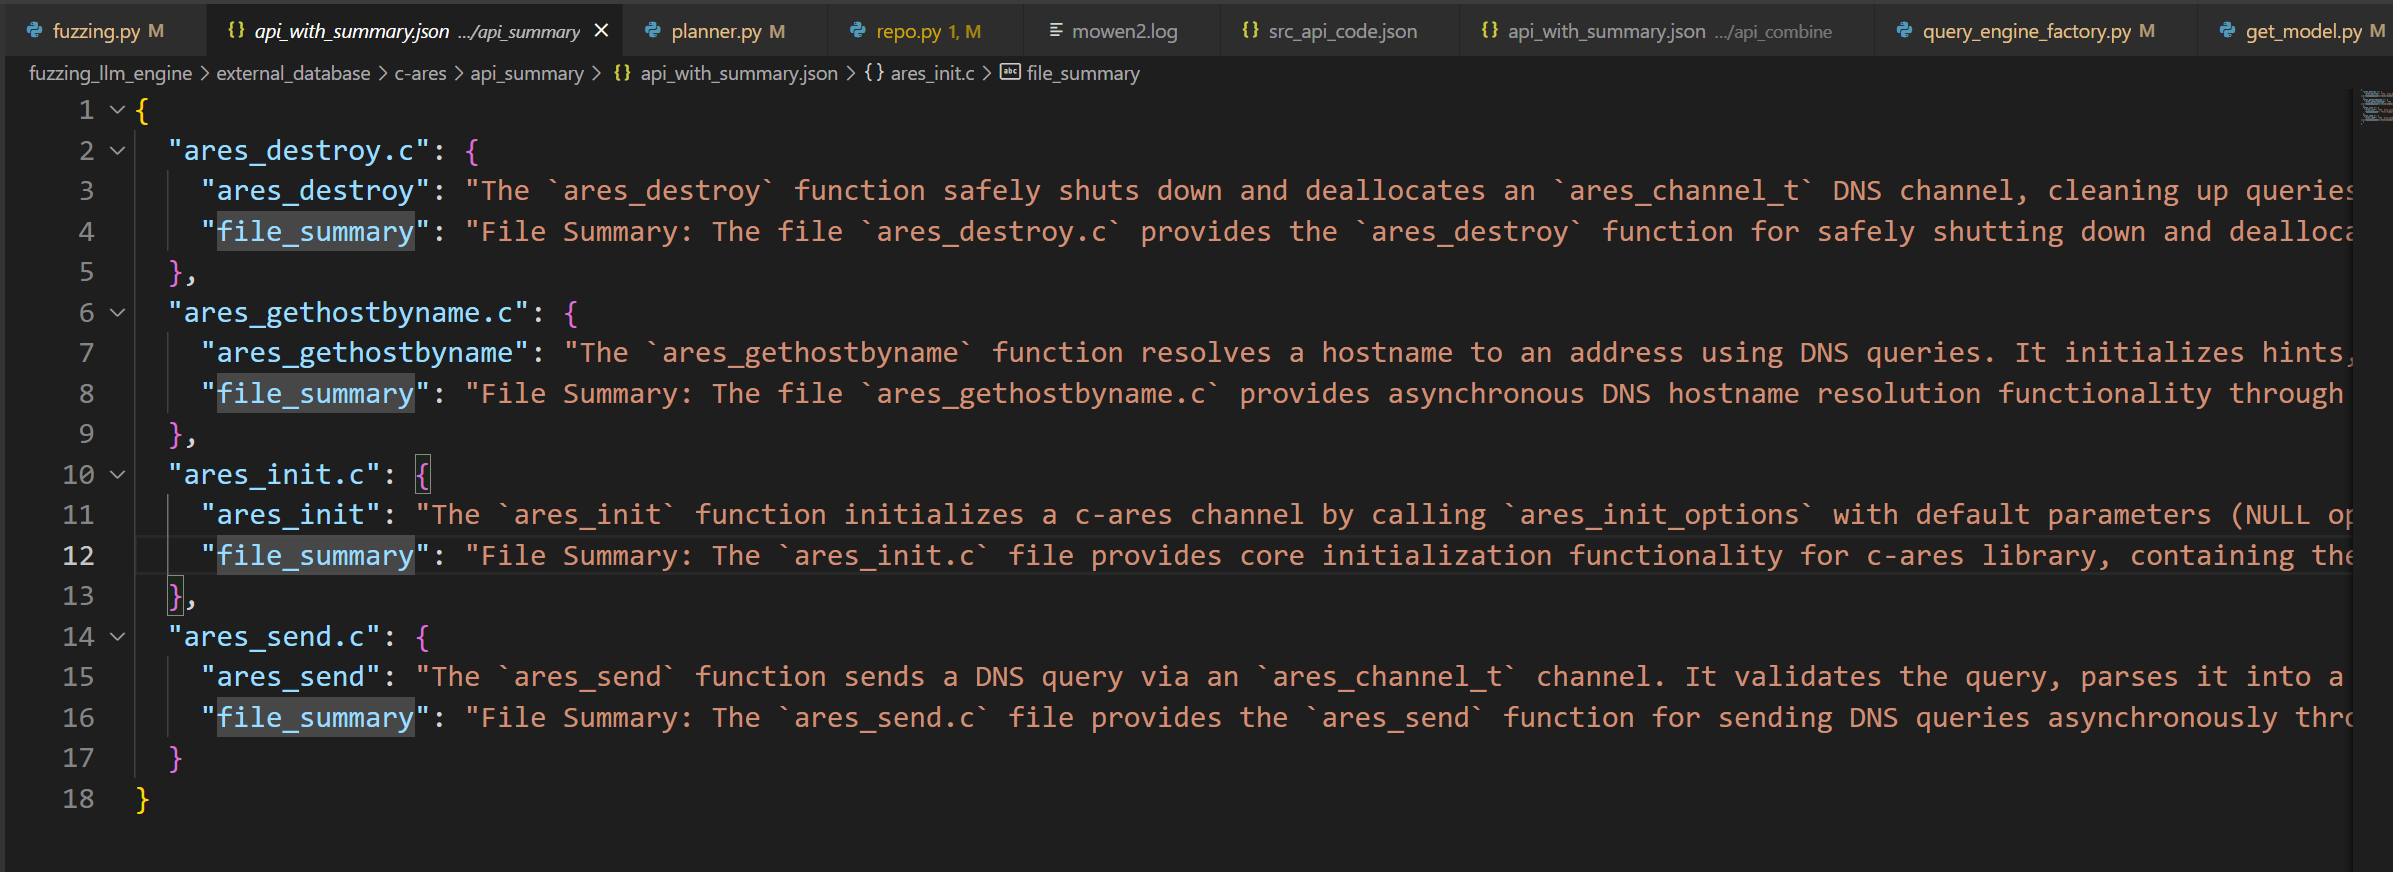Click the string symbol icon beside file_summary in the breadcrumb
The height and width of the screenshot is (872, 2393).
1011,73
